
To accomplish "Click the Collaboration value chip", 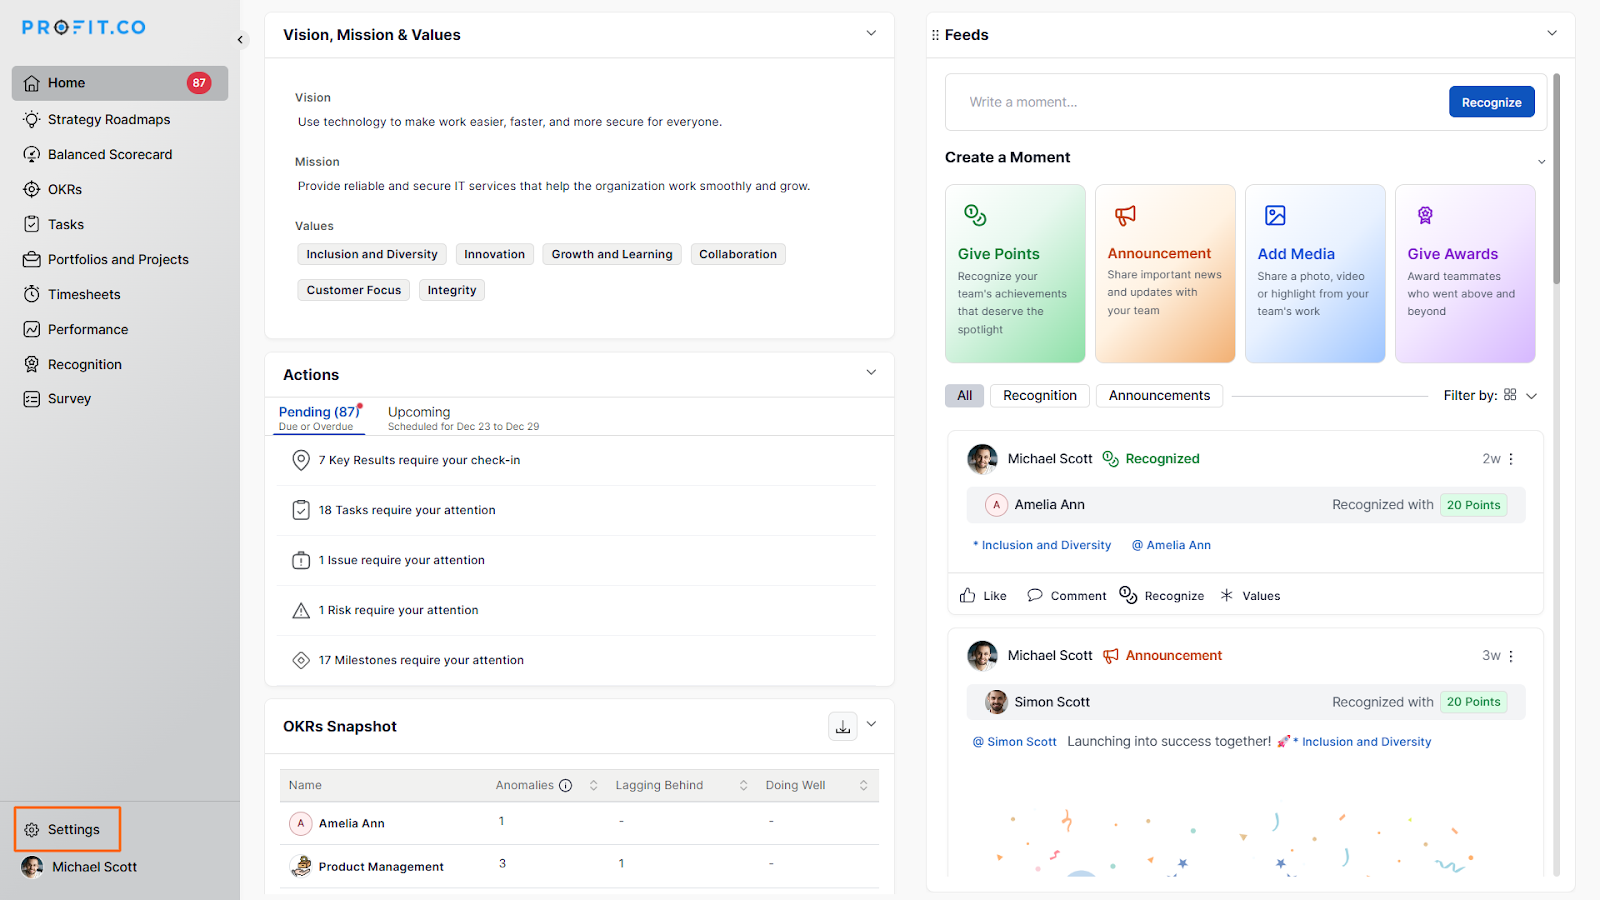I will (738, 254).
